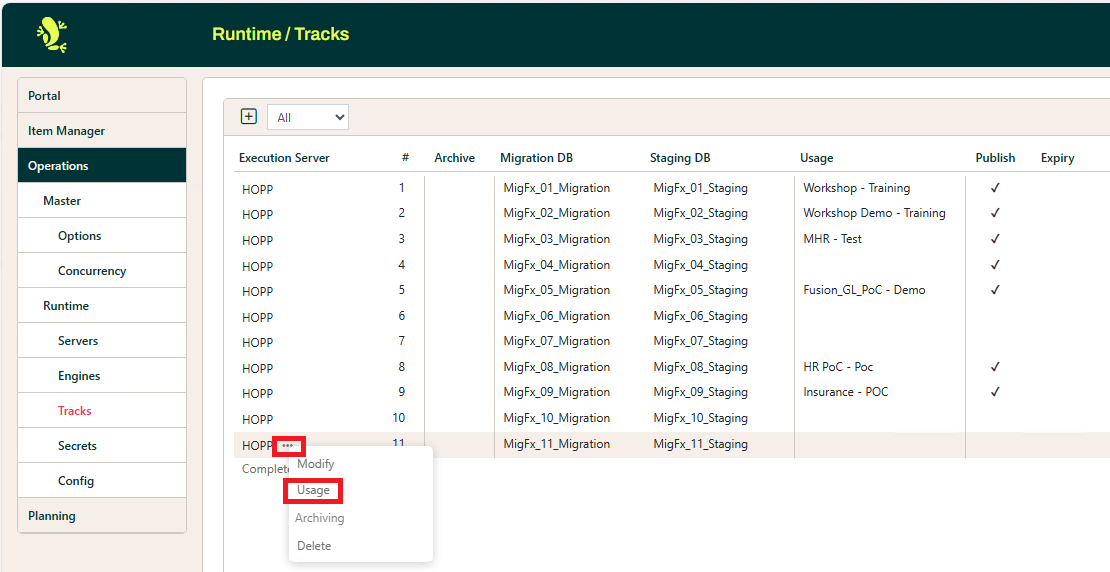Open Servers sidebar entry

102,341
